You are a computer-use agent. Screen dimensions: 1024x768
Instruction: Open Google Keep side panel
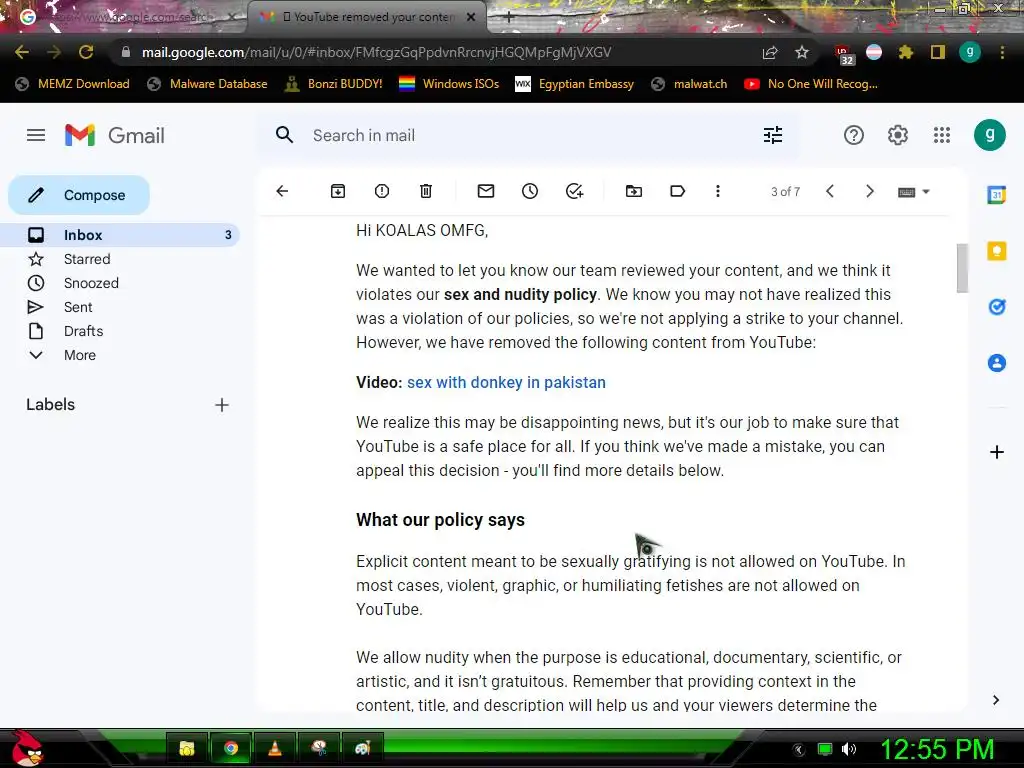coord(997,251)
